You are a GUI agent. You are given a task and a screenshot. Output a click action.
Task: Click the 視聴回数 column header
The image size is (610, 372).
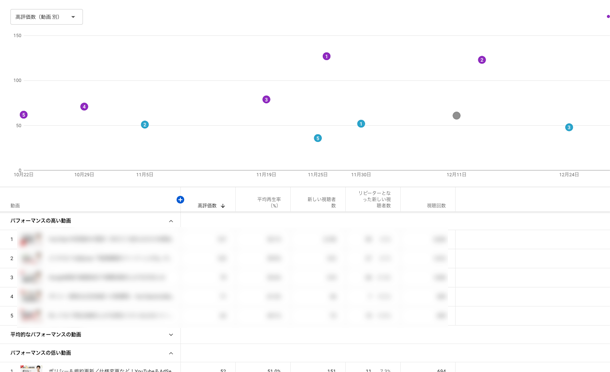pyautogui.click(x=436, y=205)
